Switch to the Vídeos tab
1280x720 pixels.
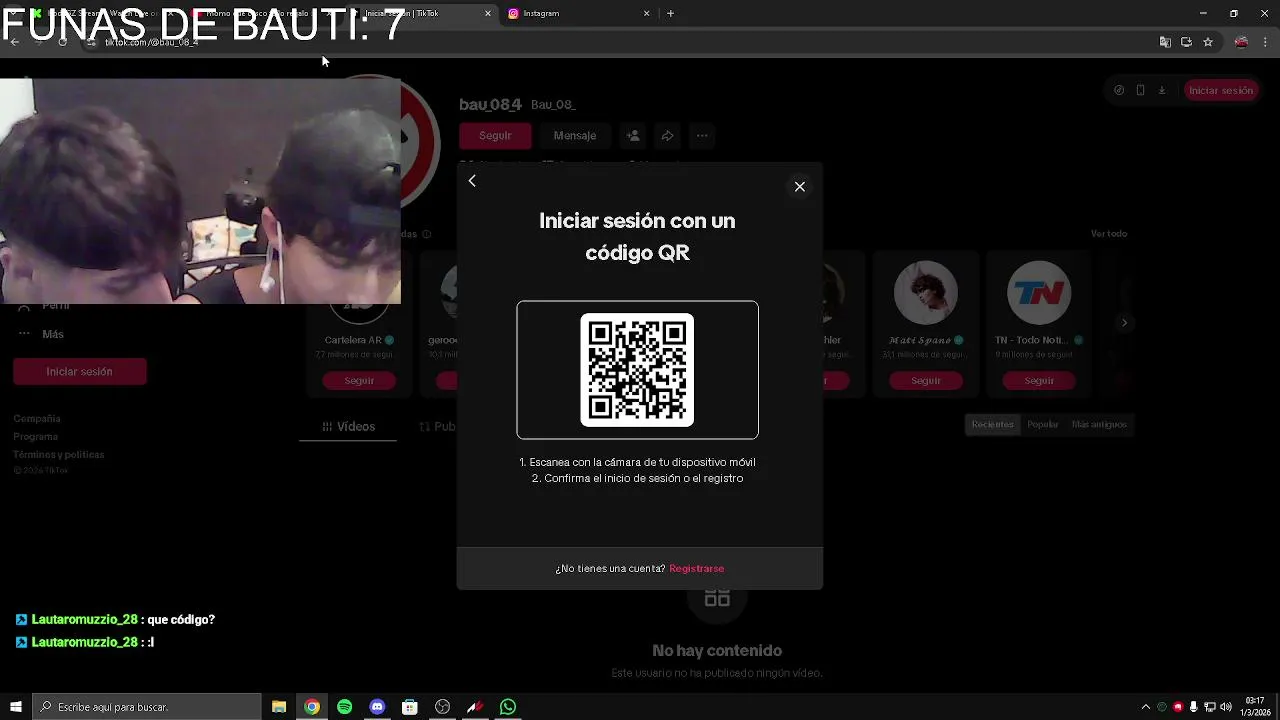pyautogui.click(x=349, y=426)
